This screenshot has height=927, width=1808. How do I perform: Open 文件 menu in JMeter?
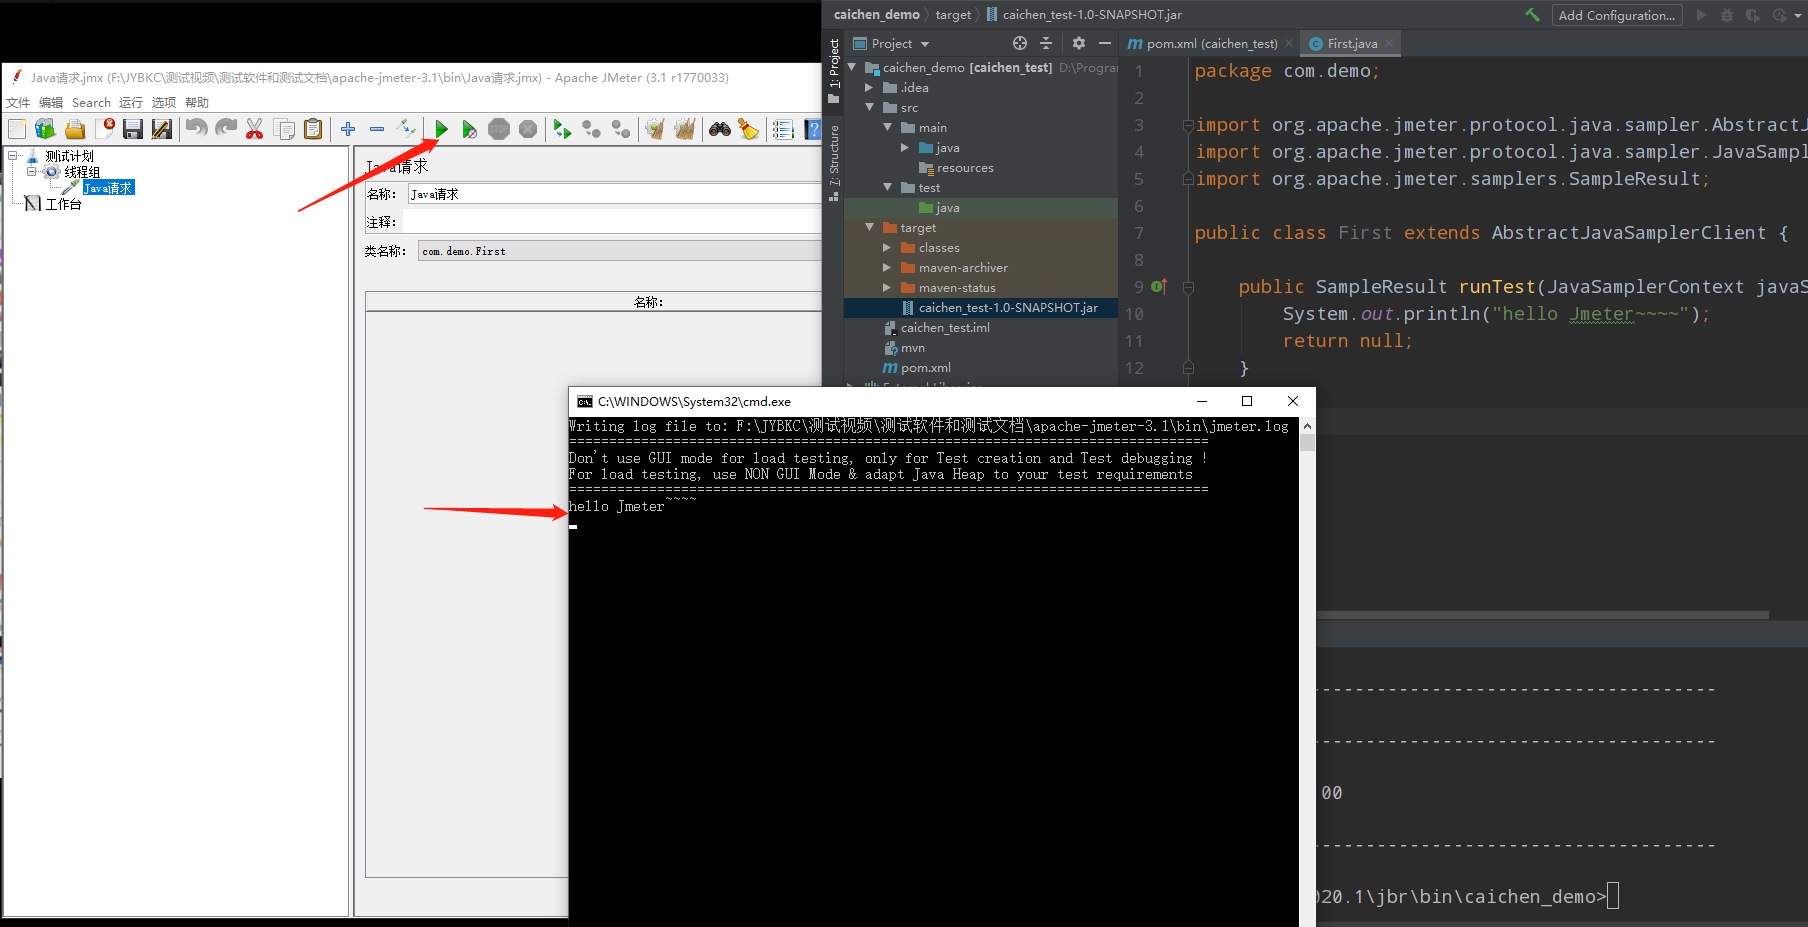point(18,102)
